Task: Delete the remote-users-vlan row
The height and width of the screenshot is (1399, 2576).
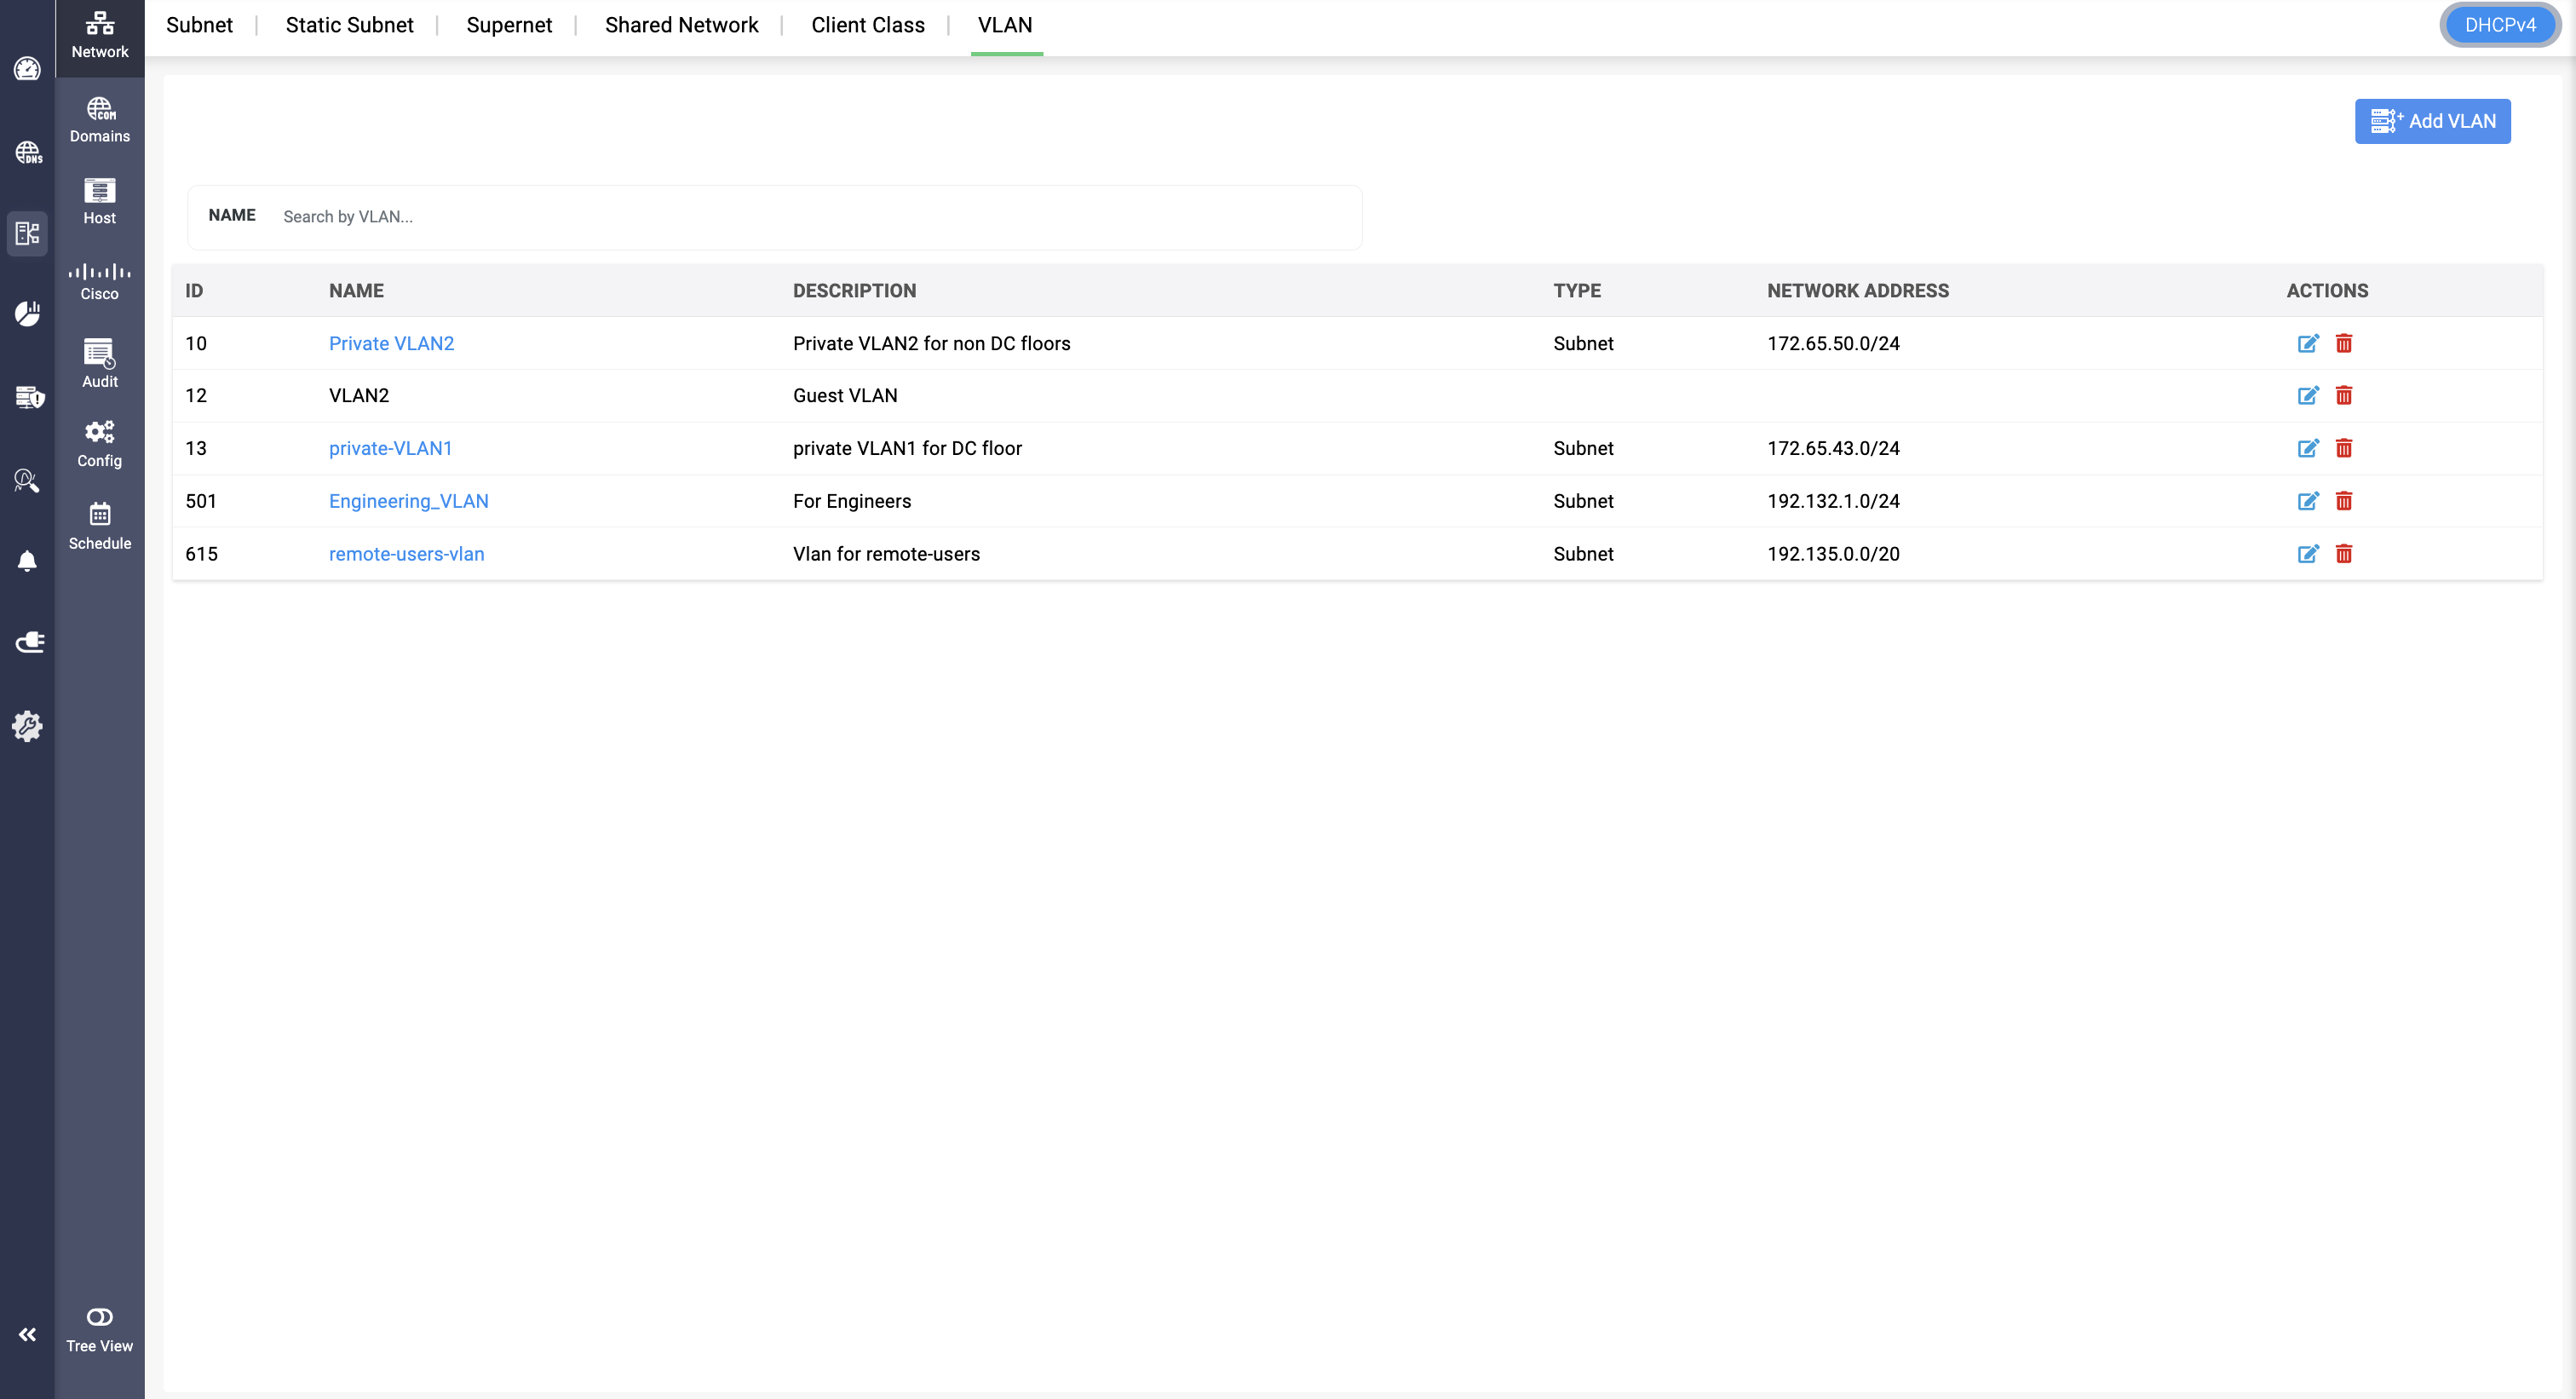Action: [2343, 554]
